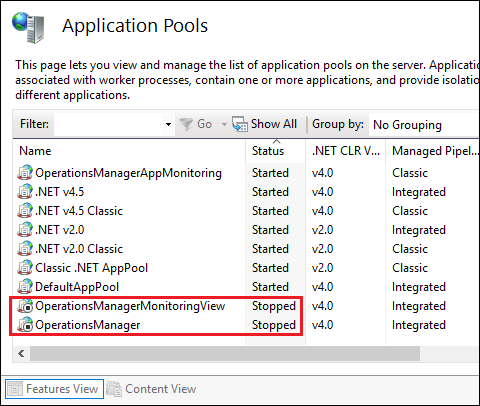Select the OperationsManagerAppMonitoring row name

[128, 173]
